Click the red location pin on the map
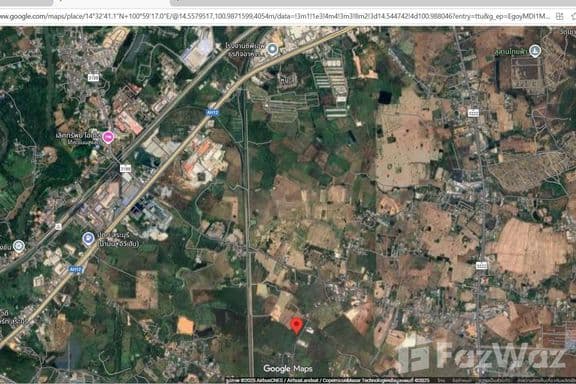 (x=296, y=326)
